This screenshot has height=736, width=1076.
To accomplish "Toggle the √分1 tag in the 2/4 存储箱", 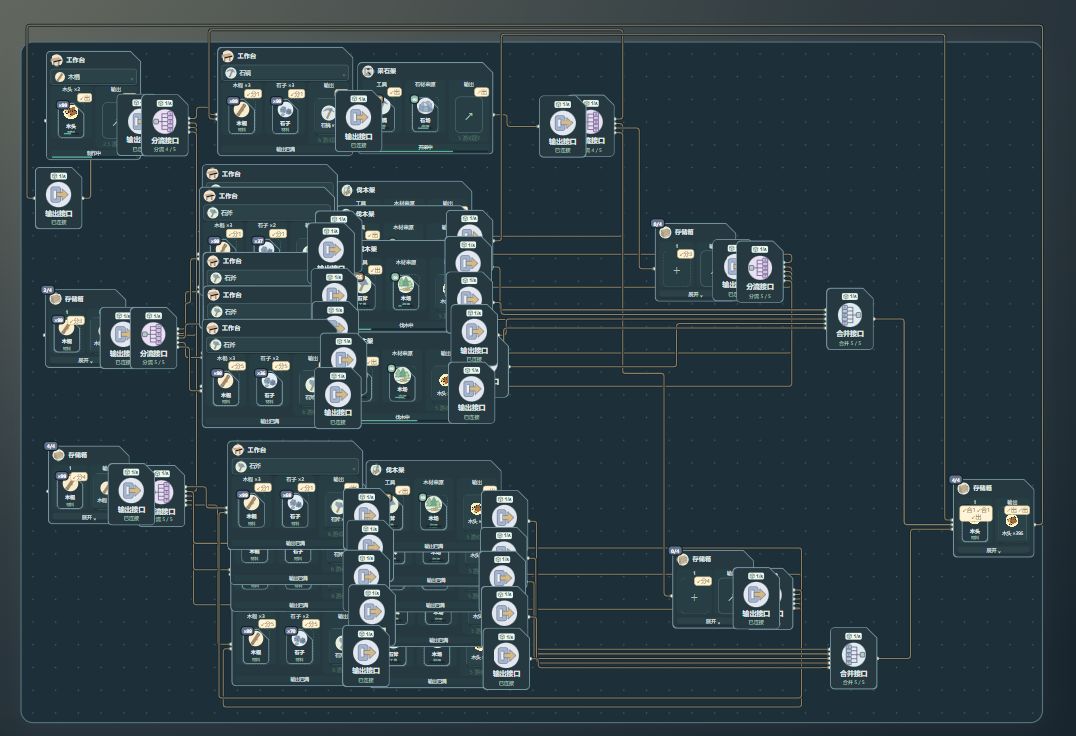I will click(75, 321).
